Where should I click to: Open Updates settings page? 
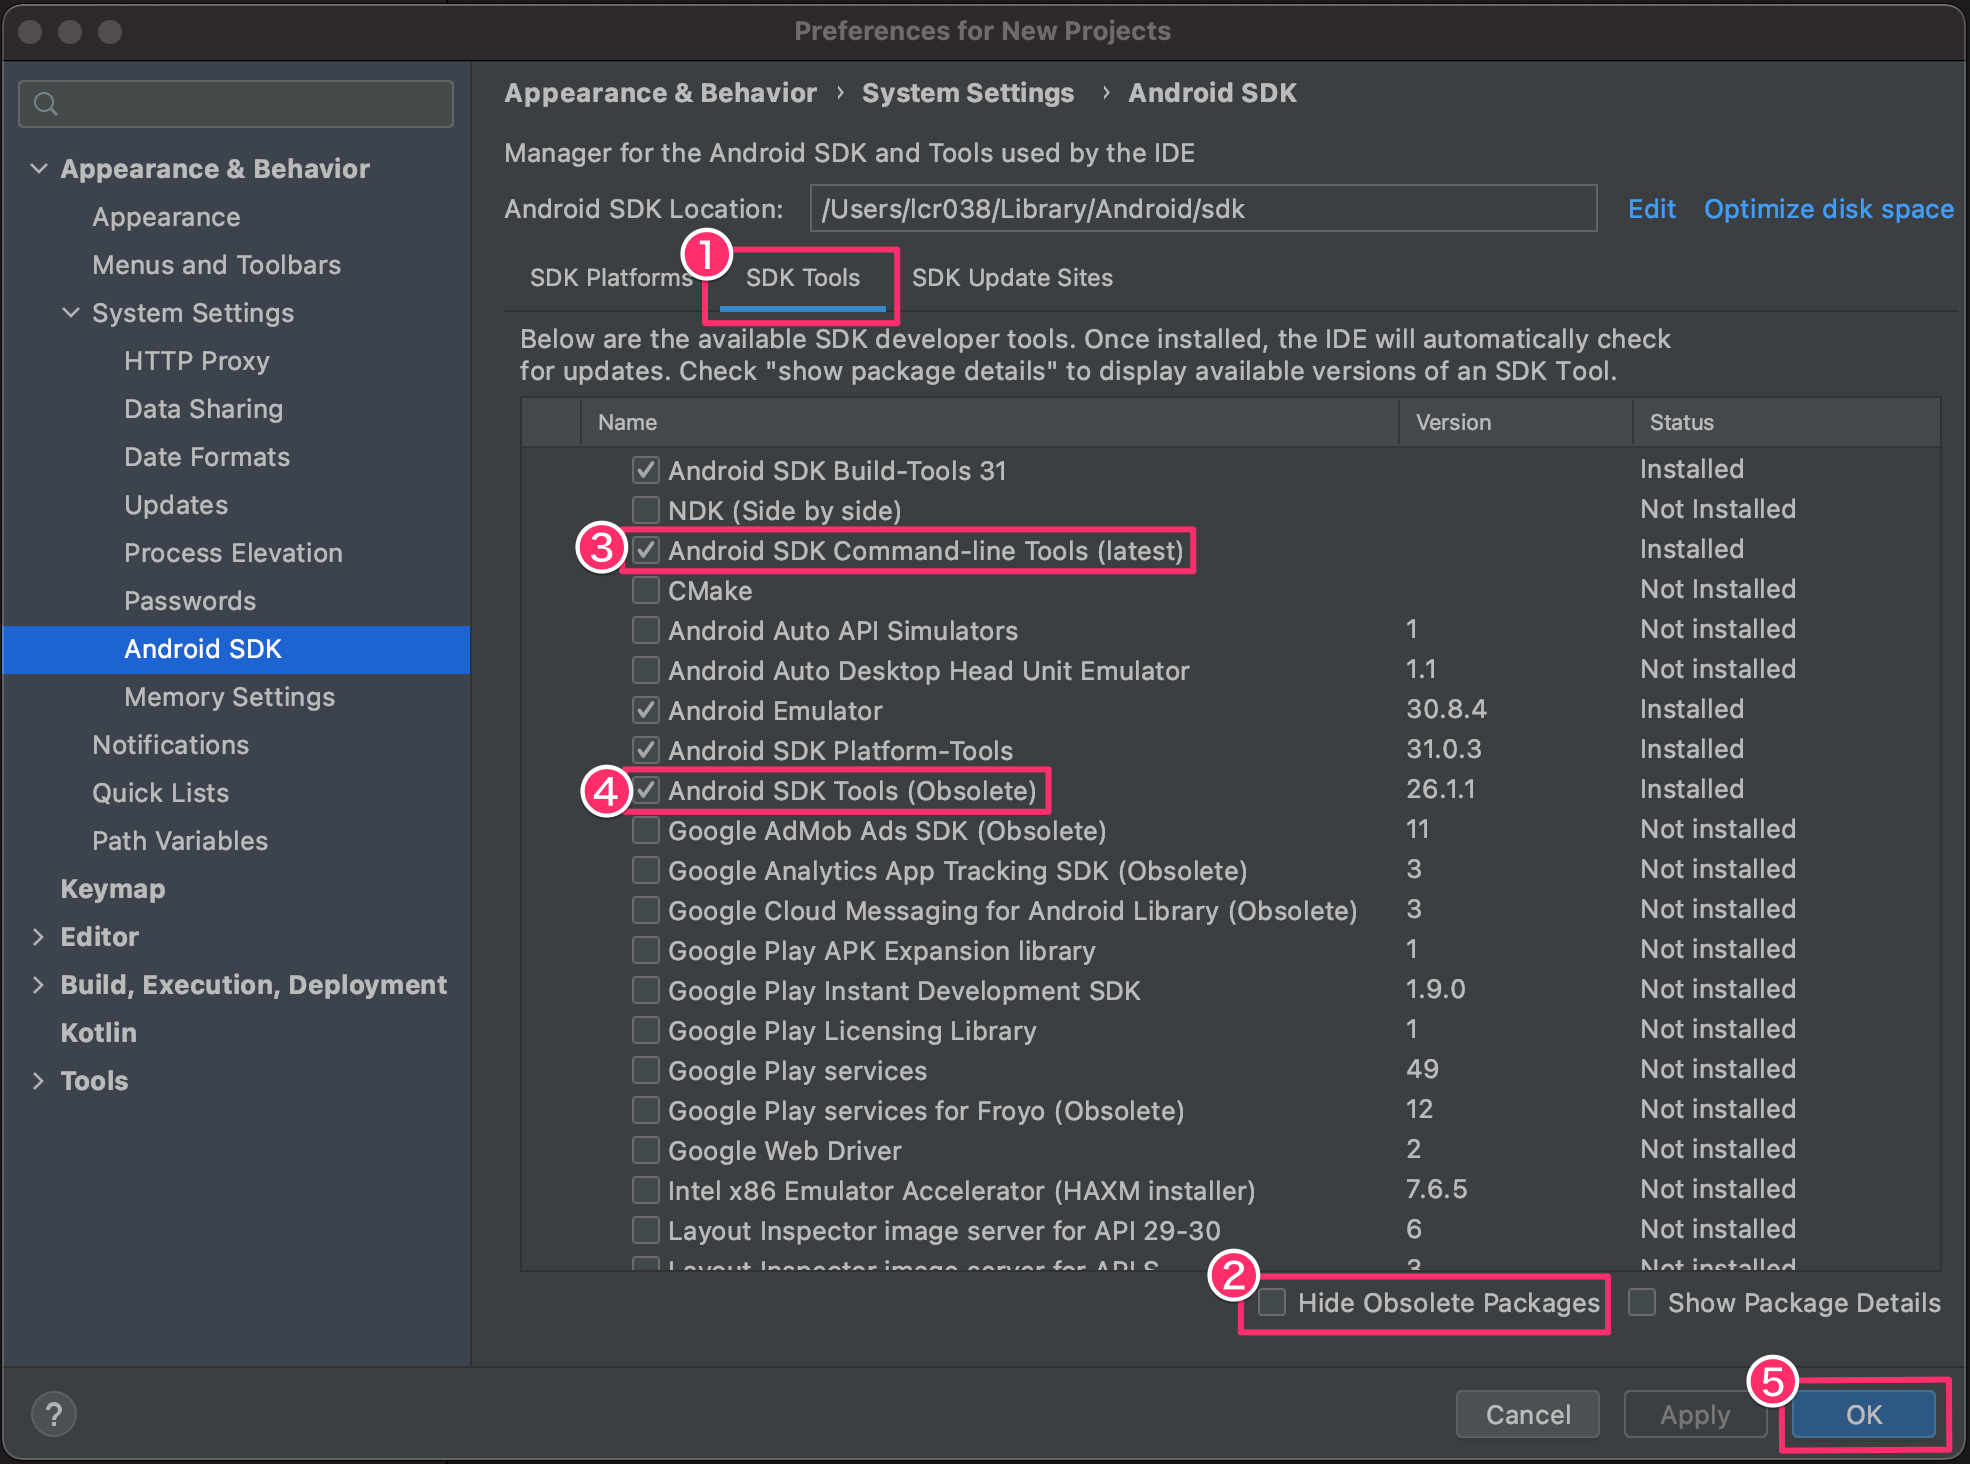point(176,505)
